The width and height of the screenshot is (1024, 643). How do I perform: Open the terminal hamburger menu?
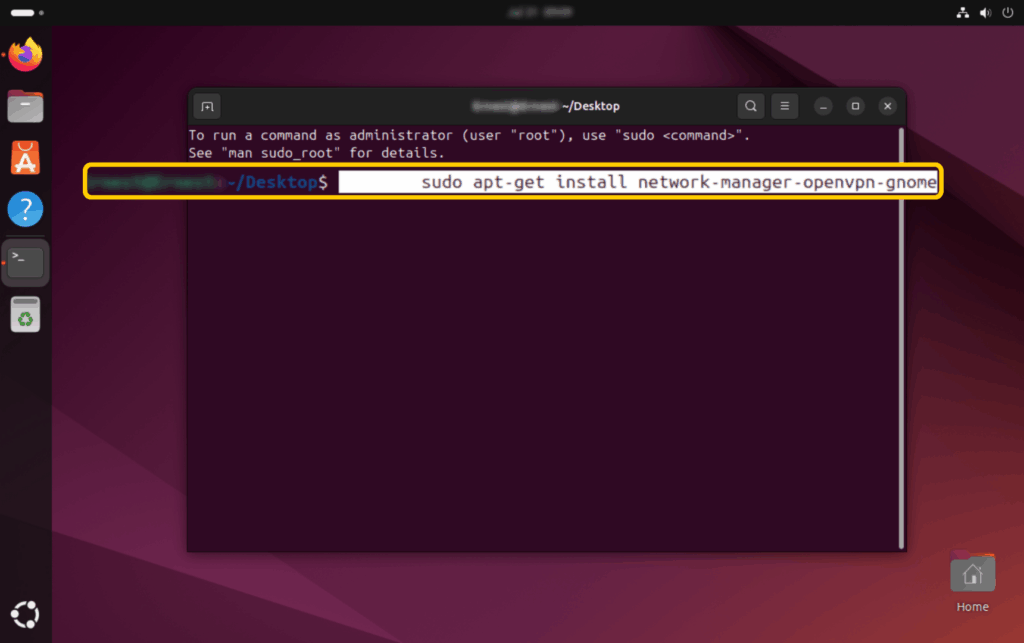point(785,106)
